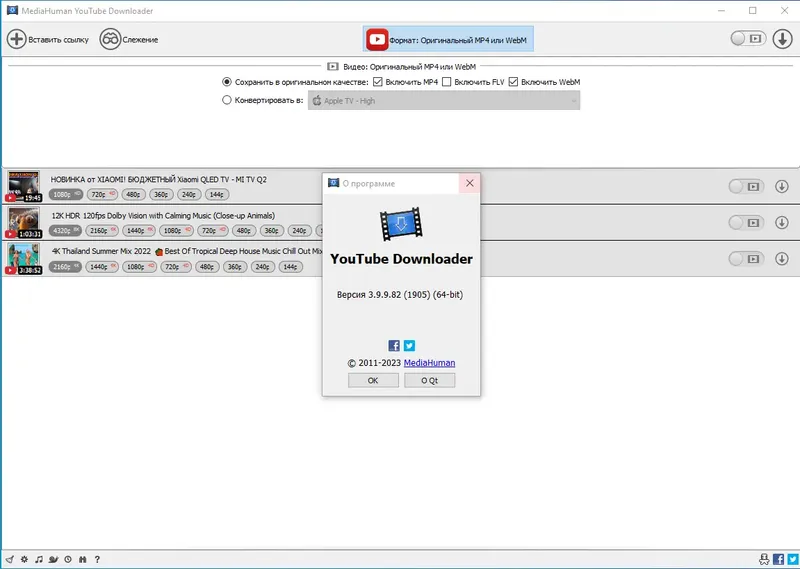This screenshot has height=569, width=800.
Task: Select 240p quality for the Thailand Summer Mix video
Action: point(262,267)
